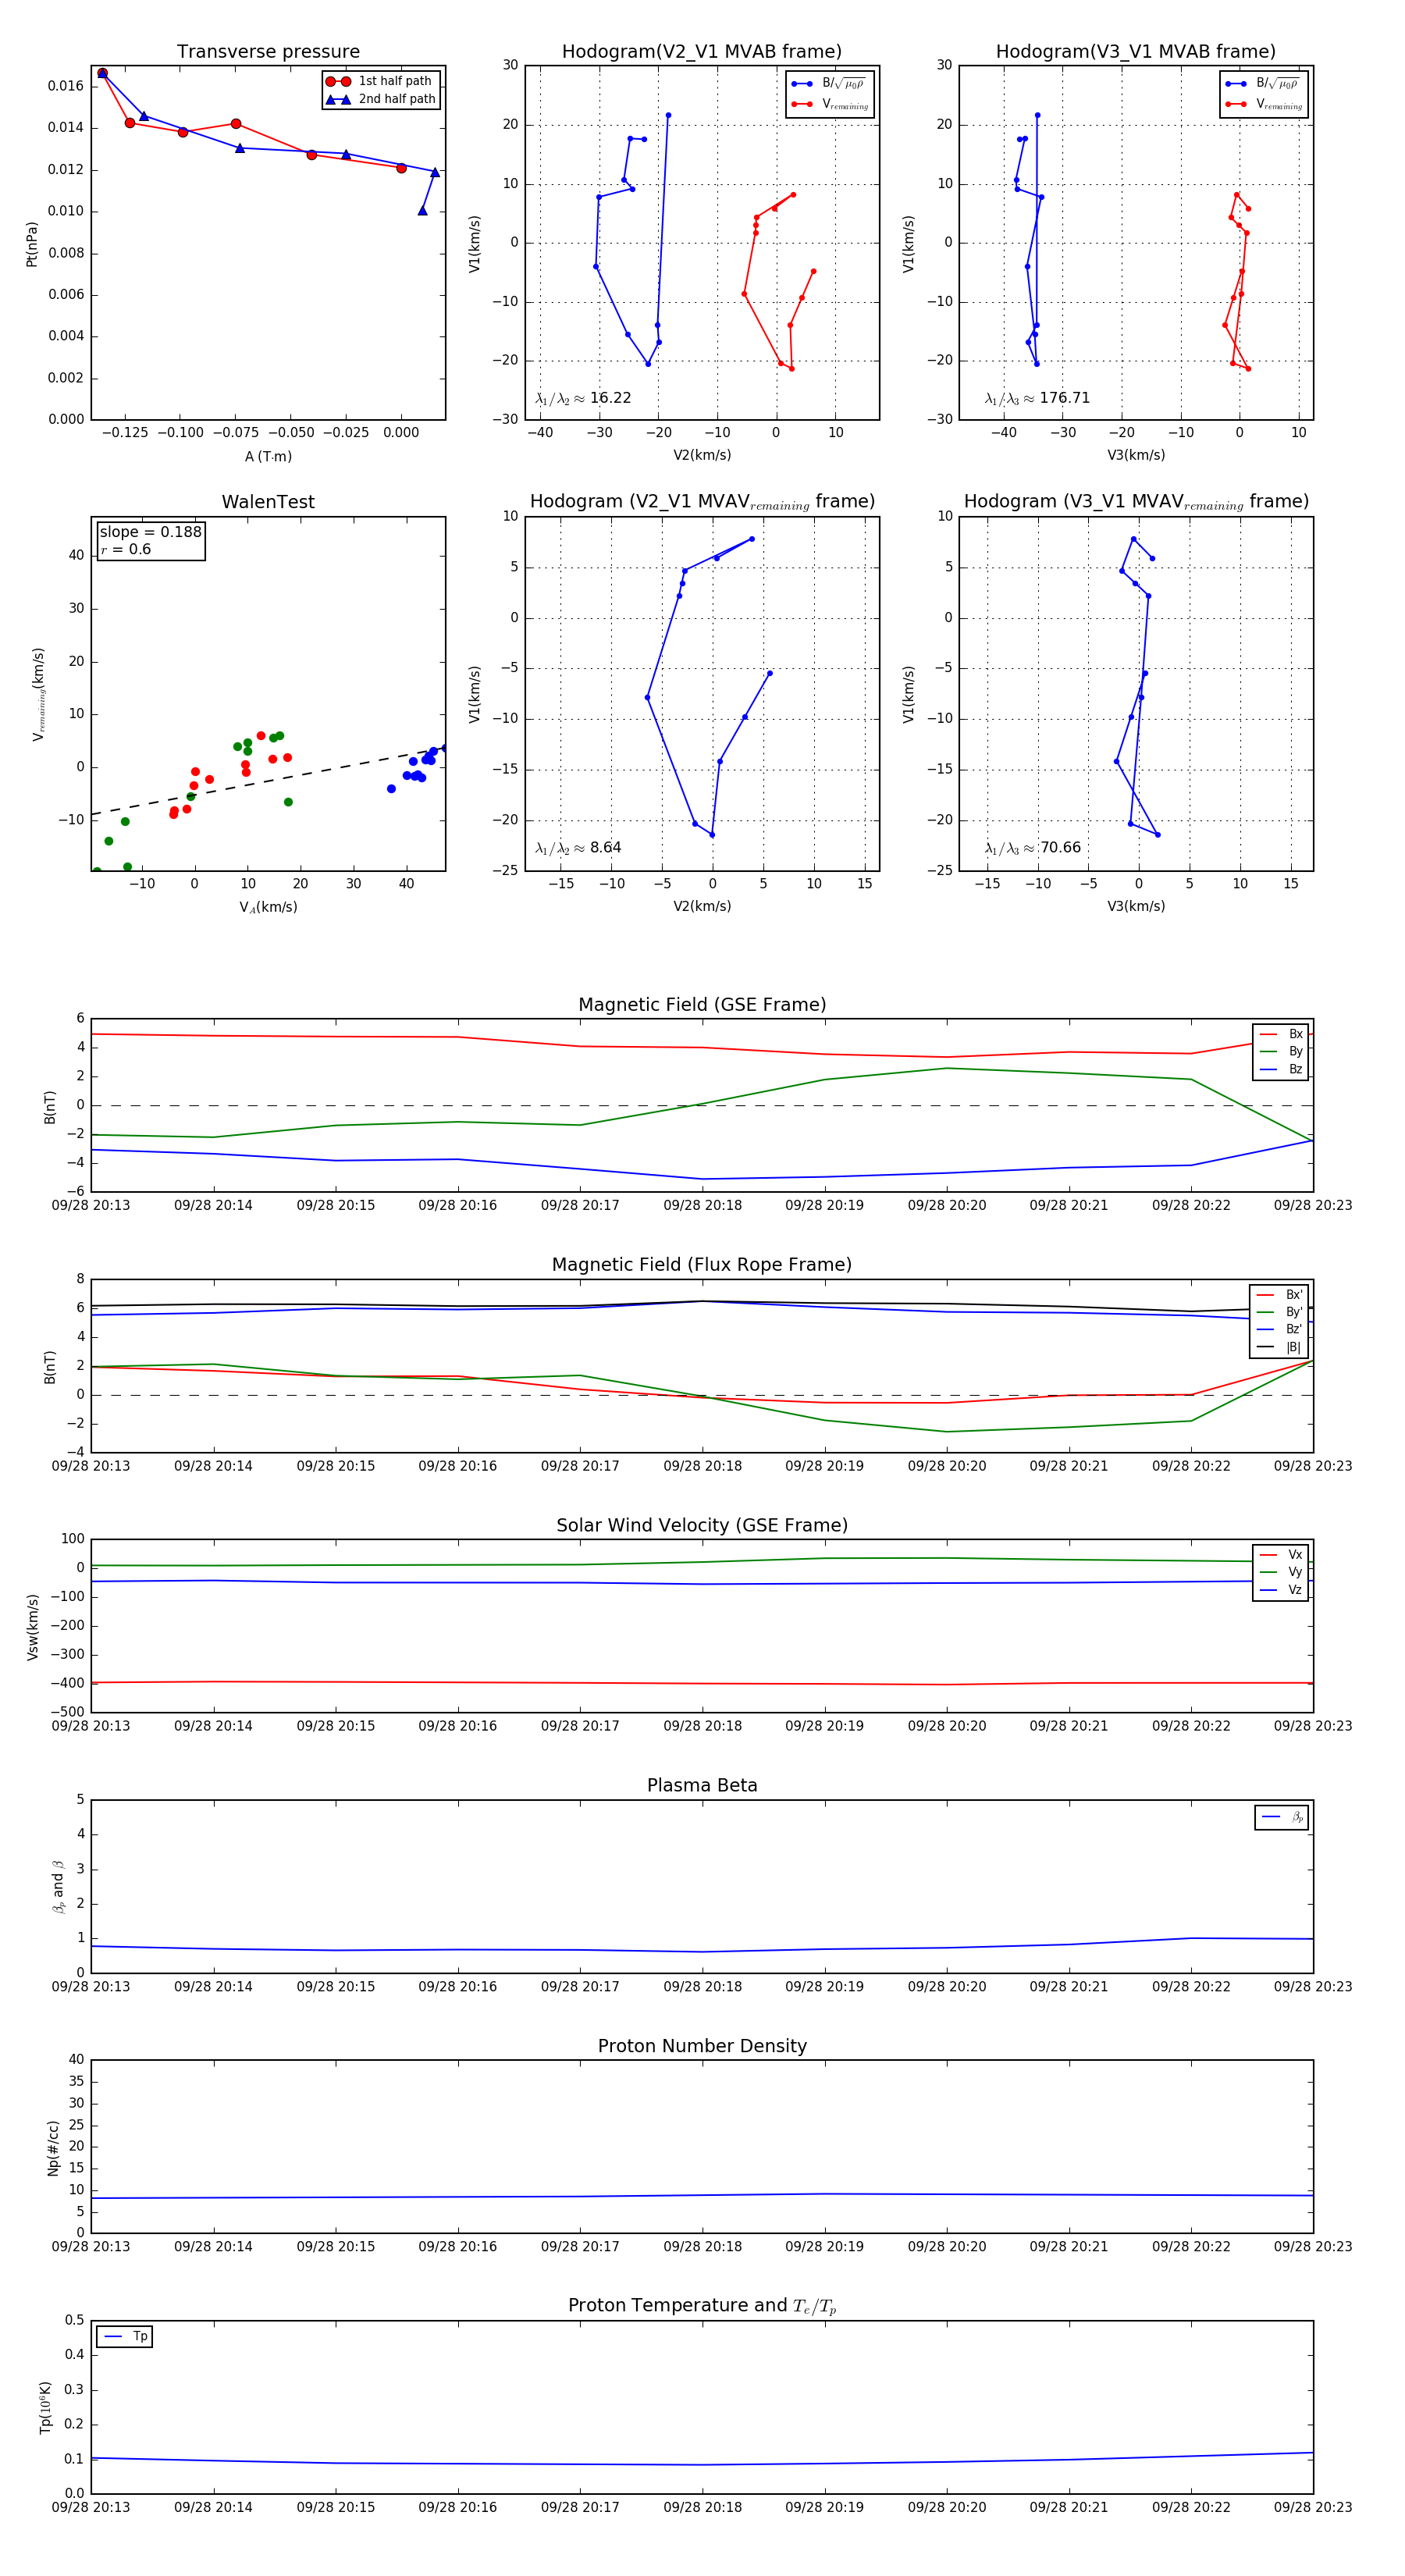The image size is (1405, 2576).
Task: Click the 'Proton Temperature and Te/Tp' title
Action: [702, 2305]
